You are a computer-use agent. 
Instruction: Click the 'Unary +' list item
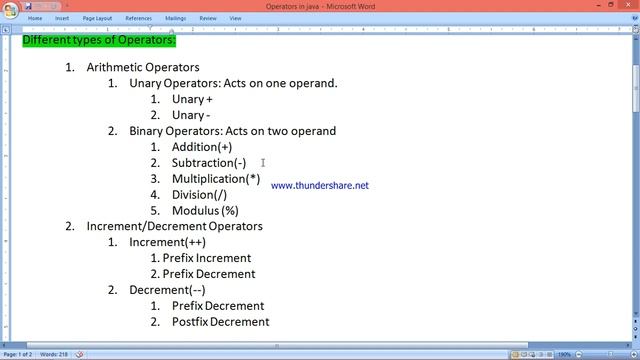[192, 99]
